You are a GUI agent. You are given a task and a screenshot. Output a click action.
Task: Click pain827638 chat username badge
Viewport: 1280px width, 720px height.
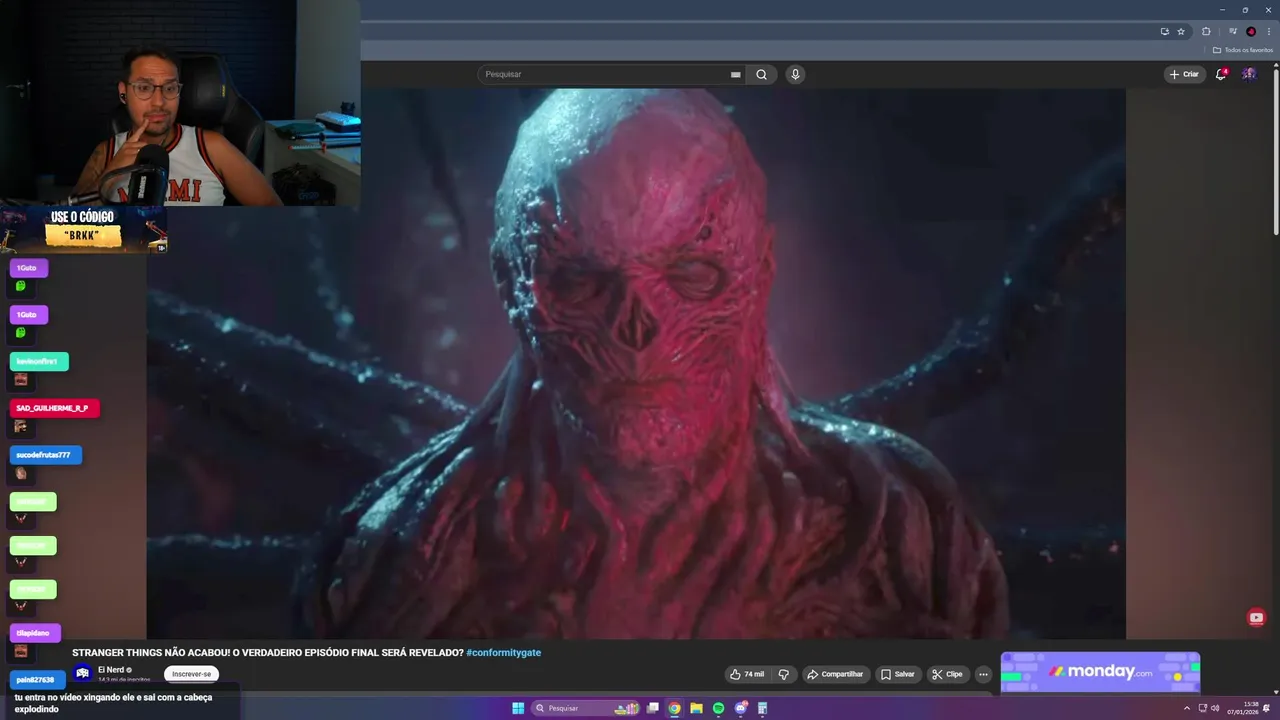(x=37, y=680)
